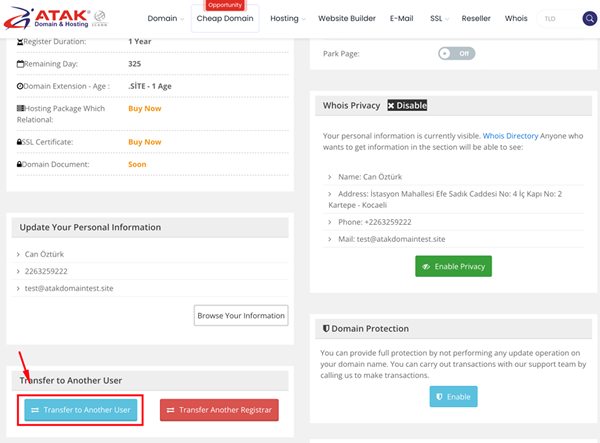Open the Domain dropdown menu
Viewport: 600px width, 443px height.
tap(166, 18)
